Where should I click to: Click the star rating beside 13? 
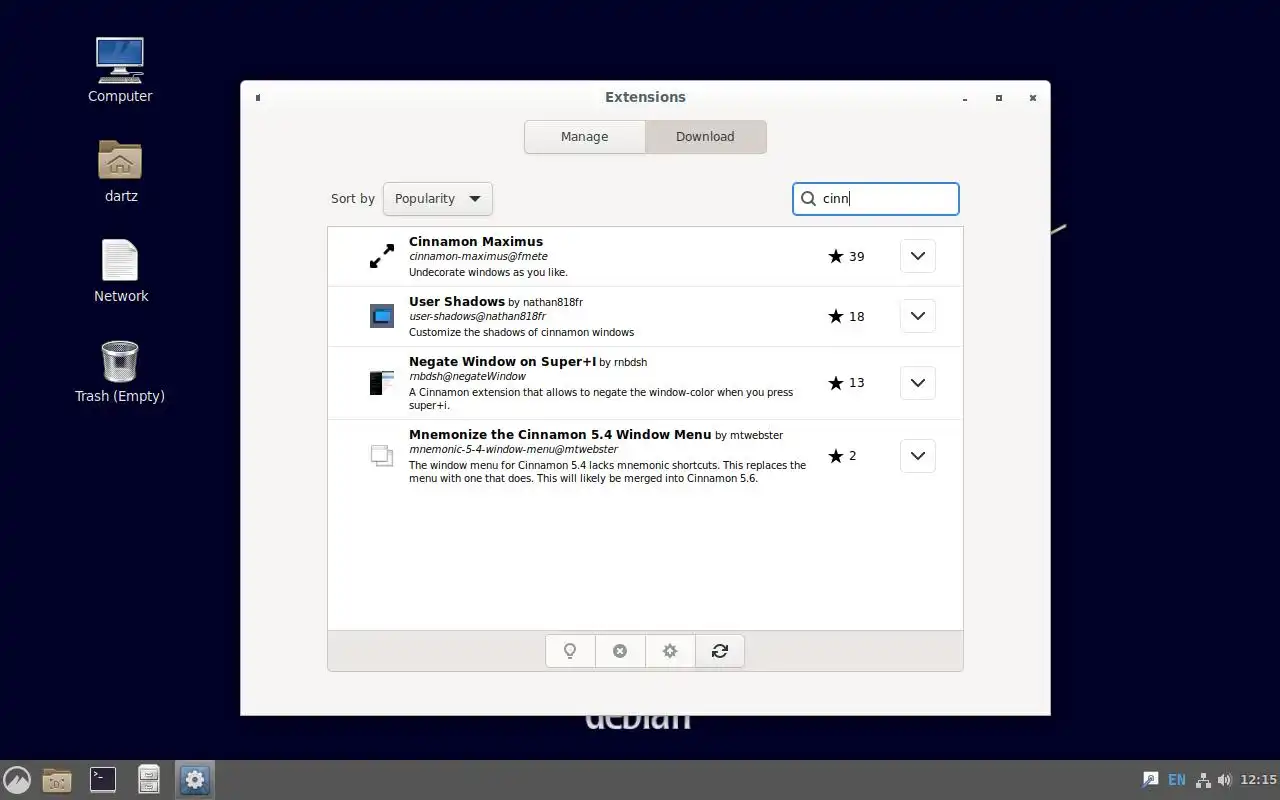point(836,382)
